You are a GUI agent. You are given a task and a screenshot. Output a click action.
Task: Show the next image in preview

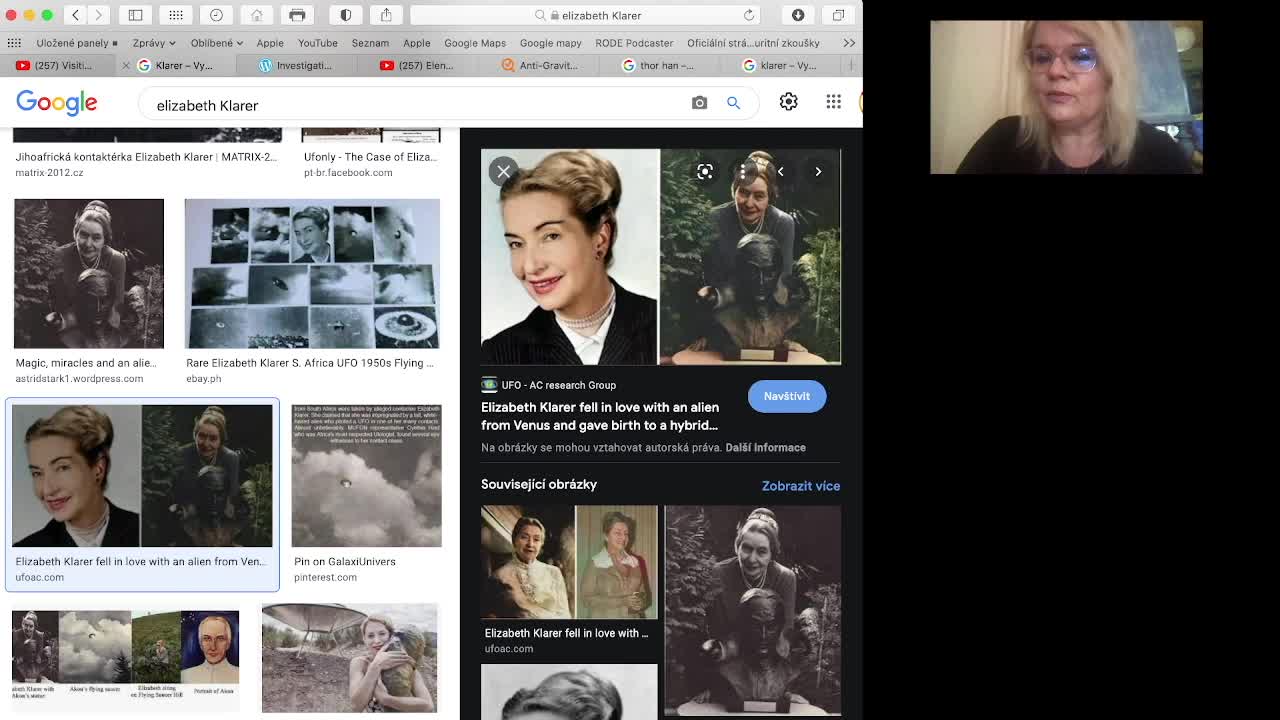(x=818, y=172)
